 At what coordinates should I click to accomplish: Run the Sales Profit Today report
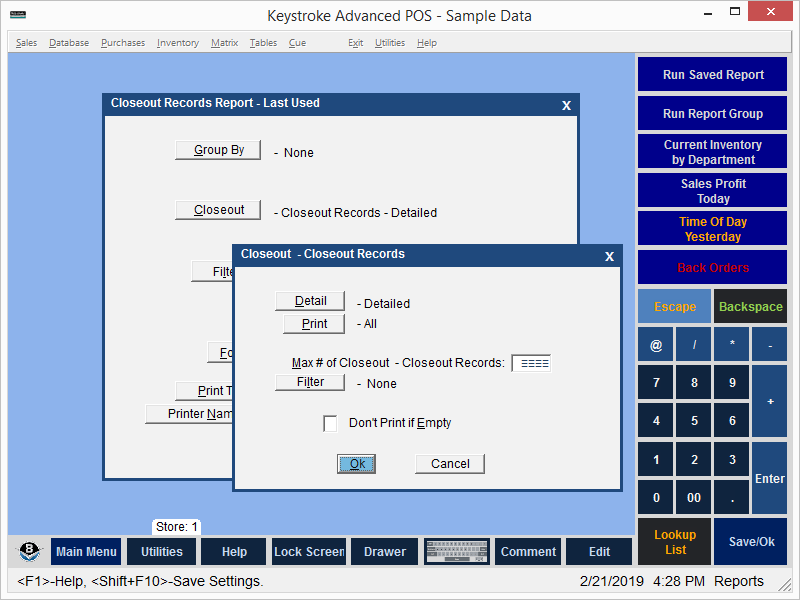712,191
